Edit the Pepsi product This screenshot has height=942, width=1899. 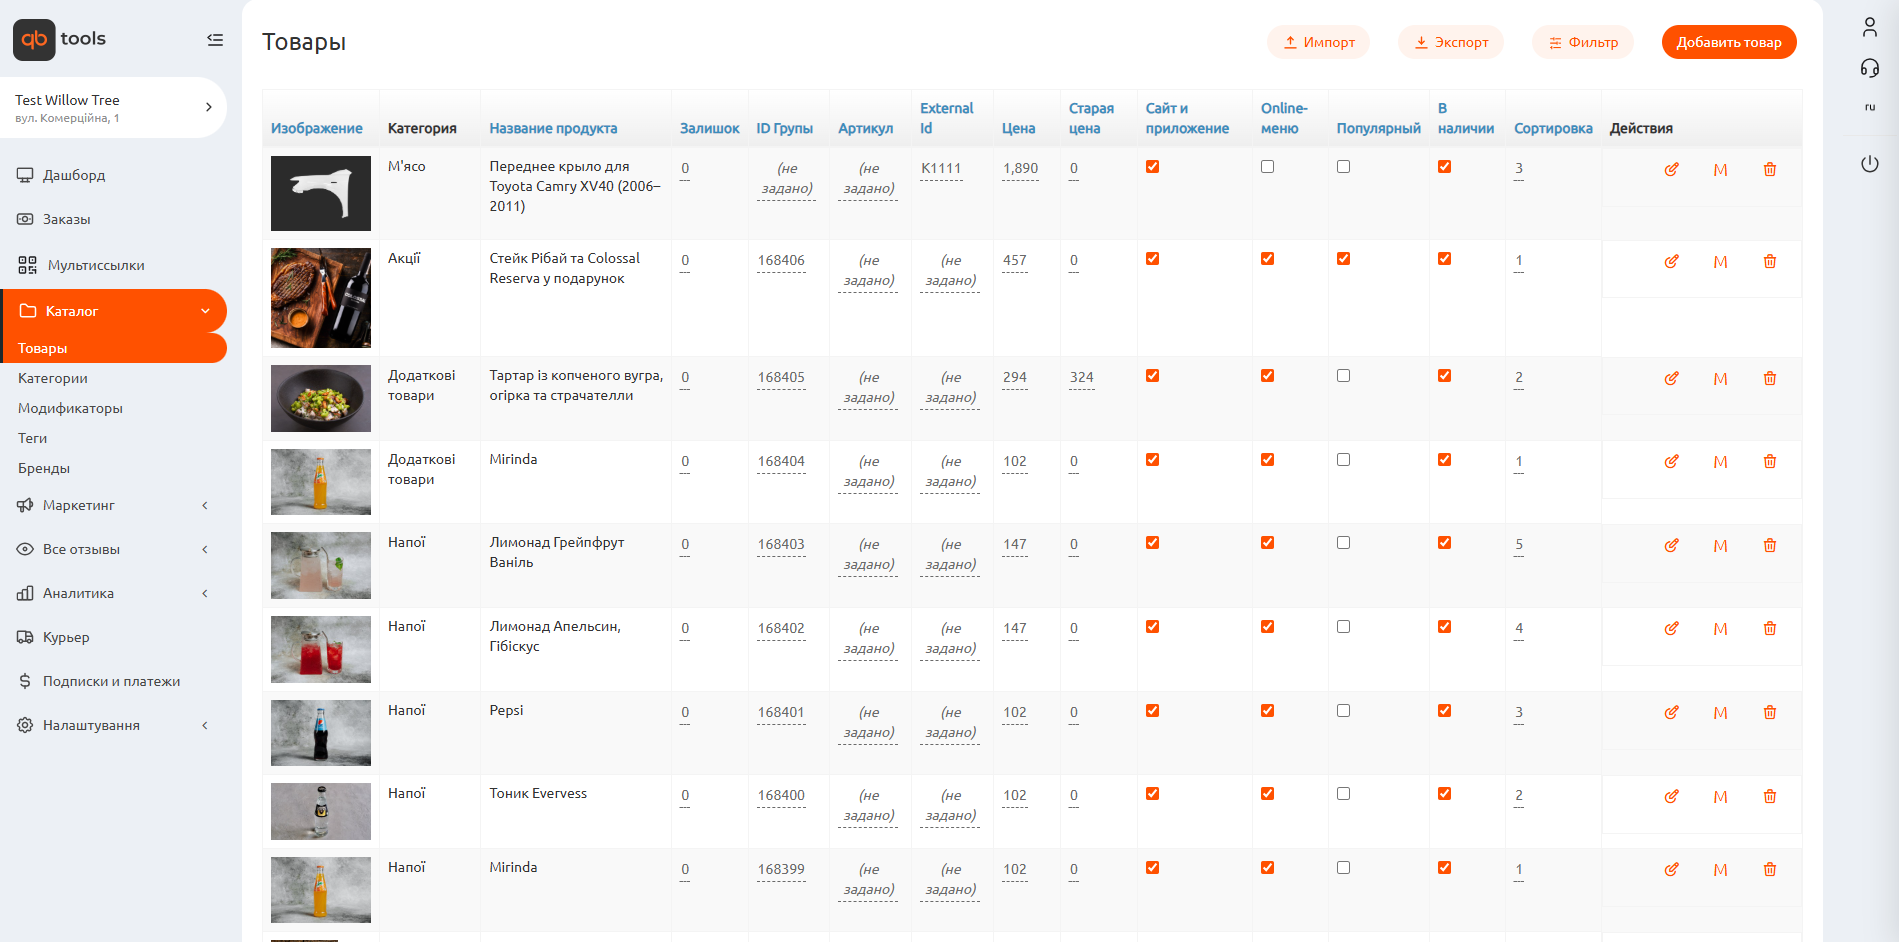pyautogui.click(x=1671, y=713)
